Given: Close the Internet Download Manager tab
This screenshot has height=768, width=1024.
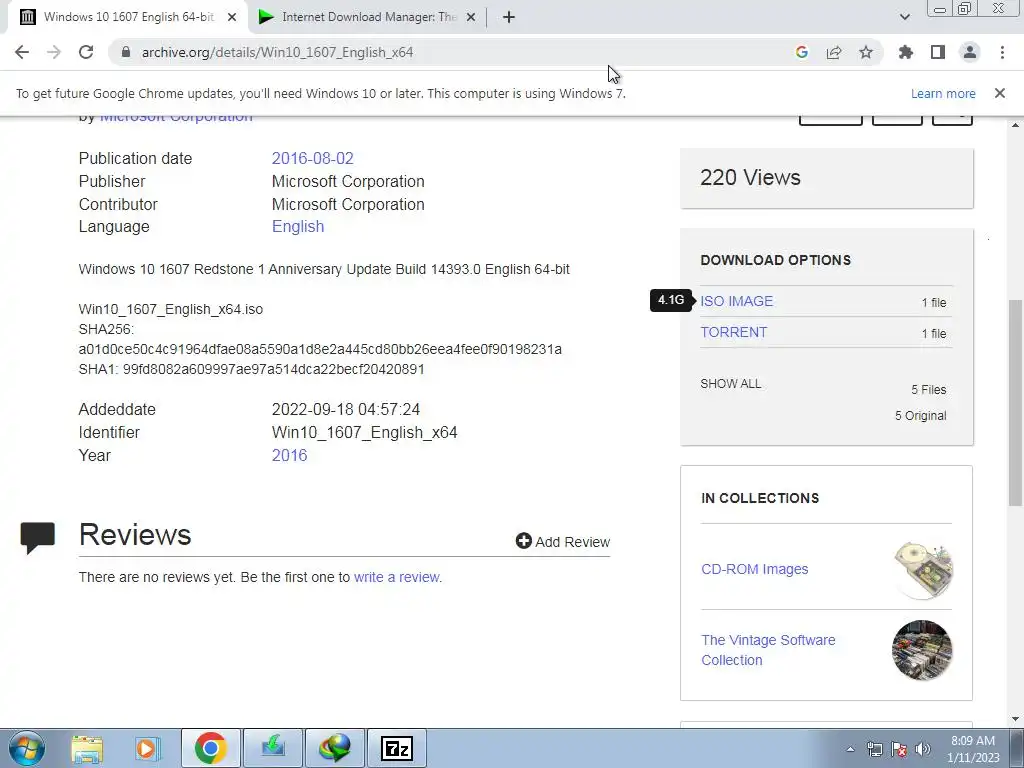Looking at the screenshot, I should click(x=471, y=18).
